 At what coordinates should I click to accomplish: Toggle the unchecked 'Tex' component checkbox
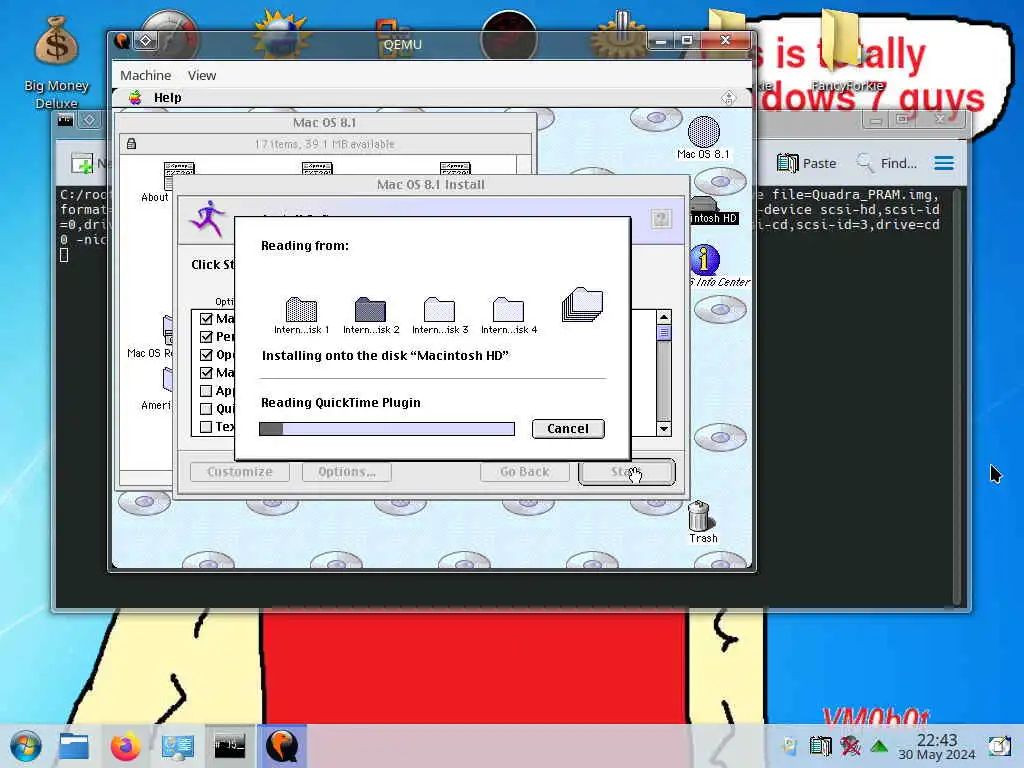tap(206, 426)
